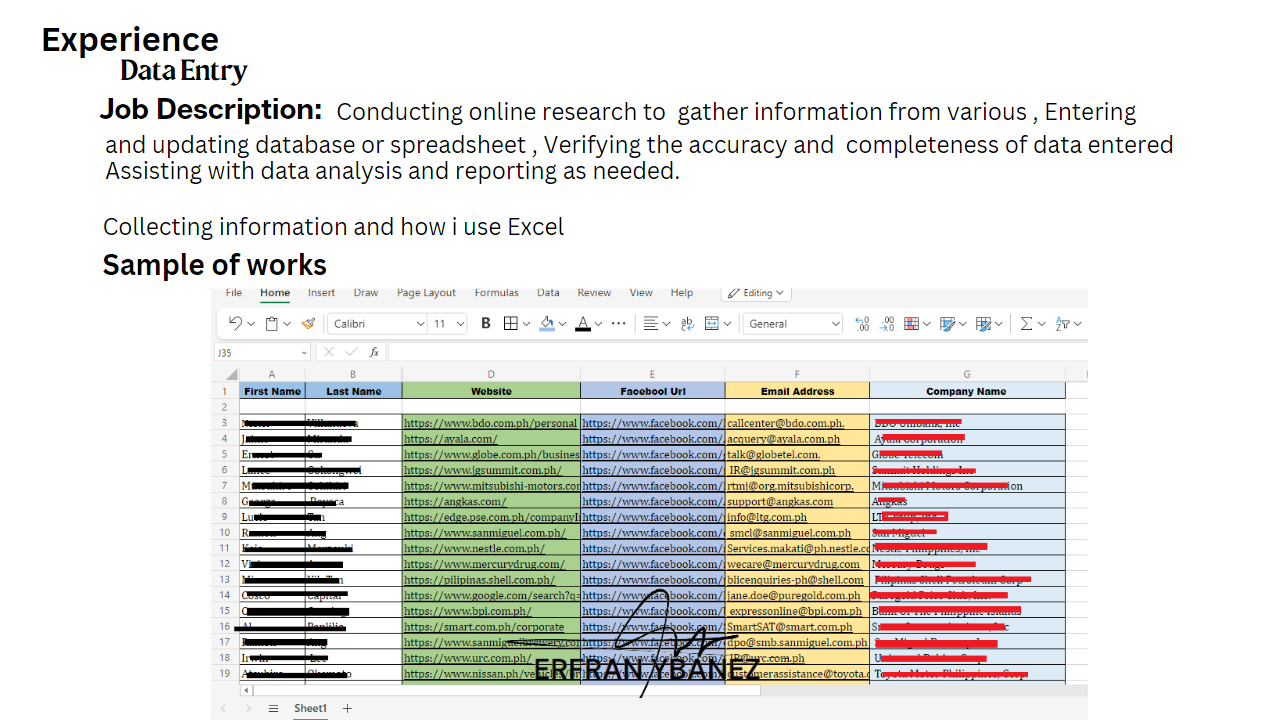Click the Cancel X beside the formula bar

click(x=328, y=352)
